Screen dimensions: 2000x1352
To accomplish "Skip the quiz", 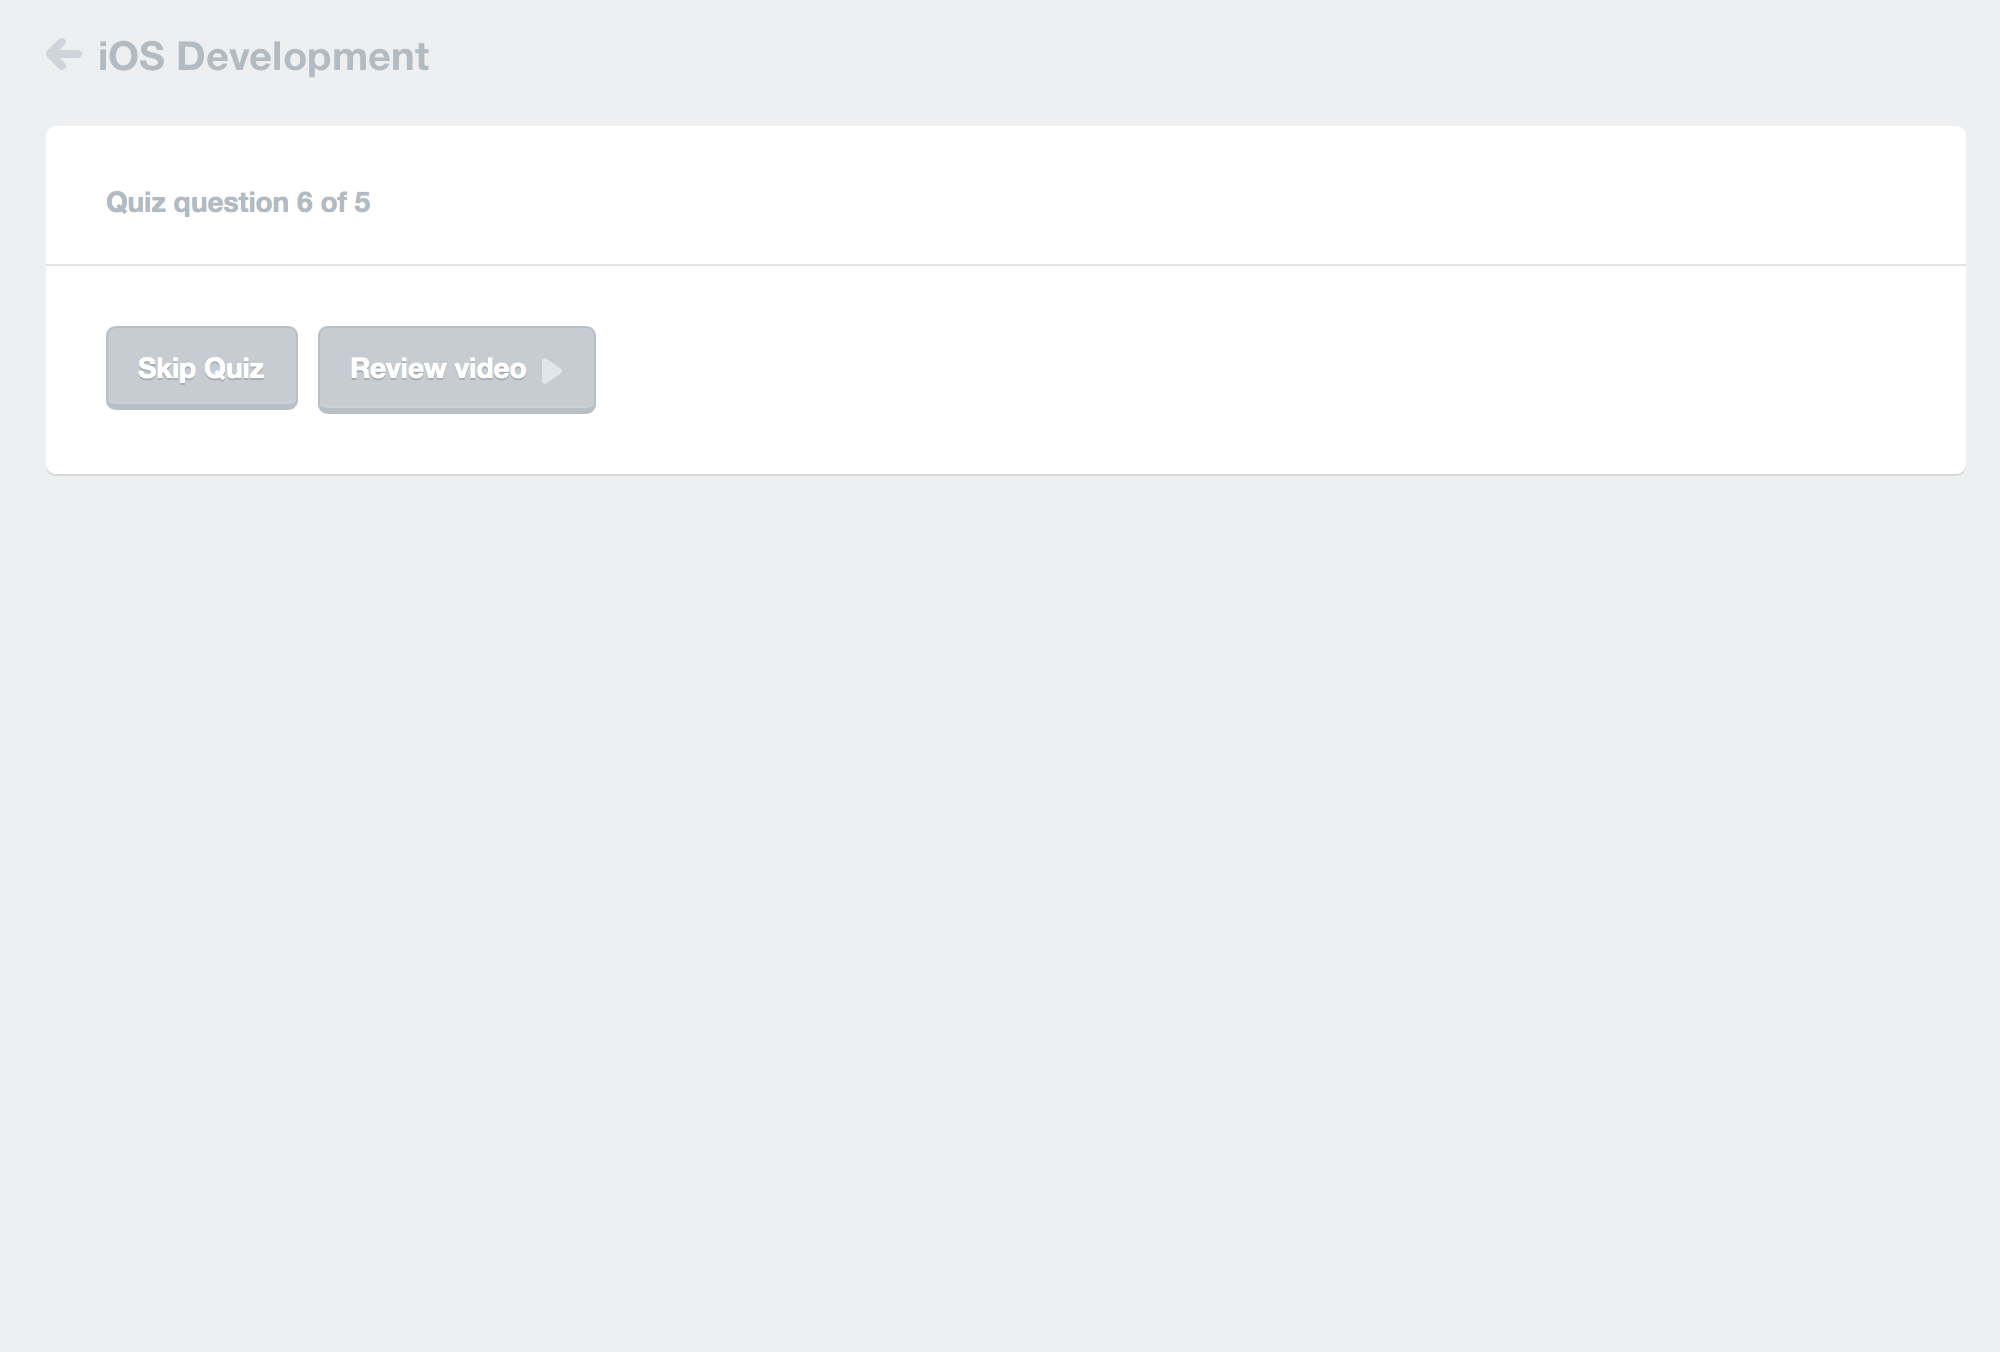I will coord(201,368).
